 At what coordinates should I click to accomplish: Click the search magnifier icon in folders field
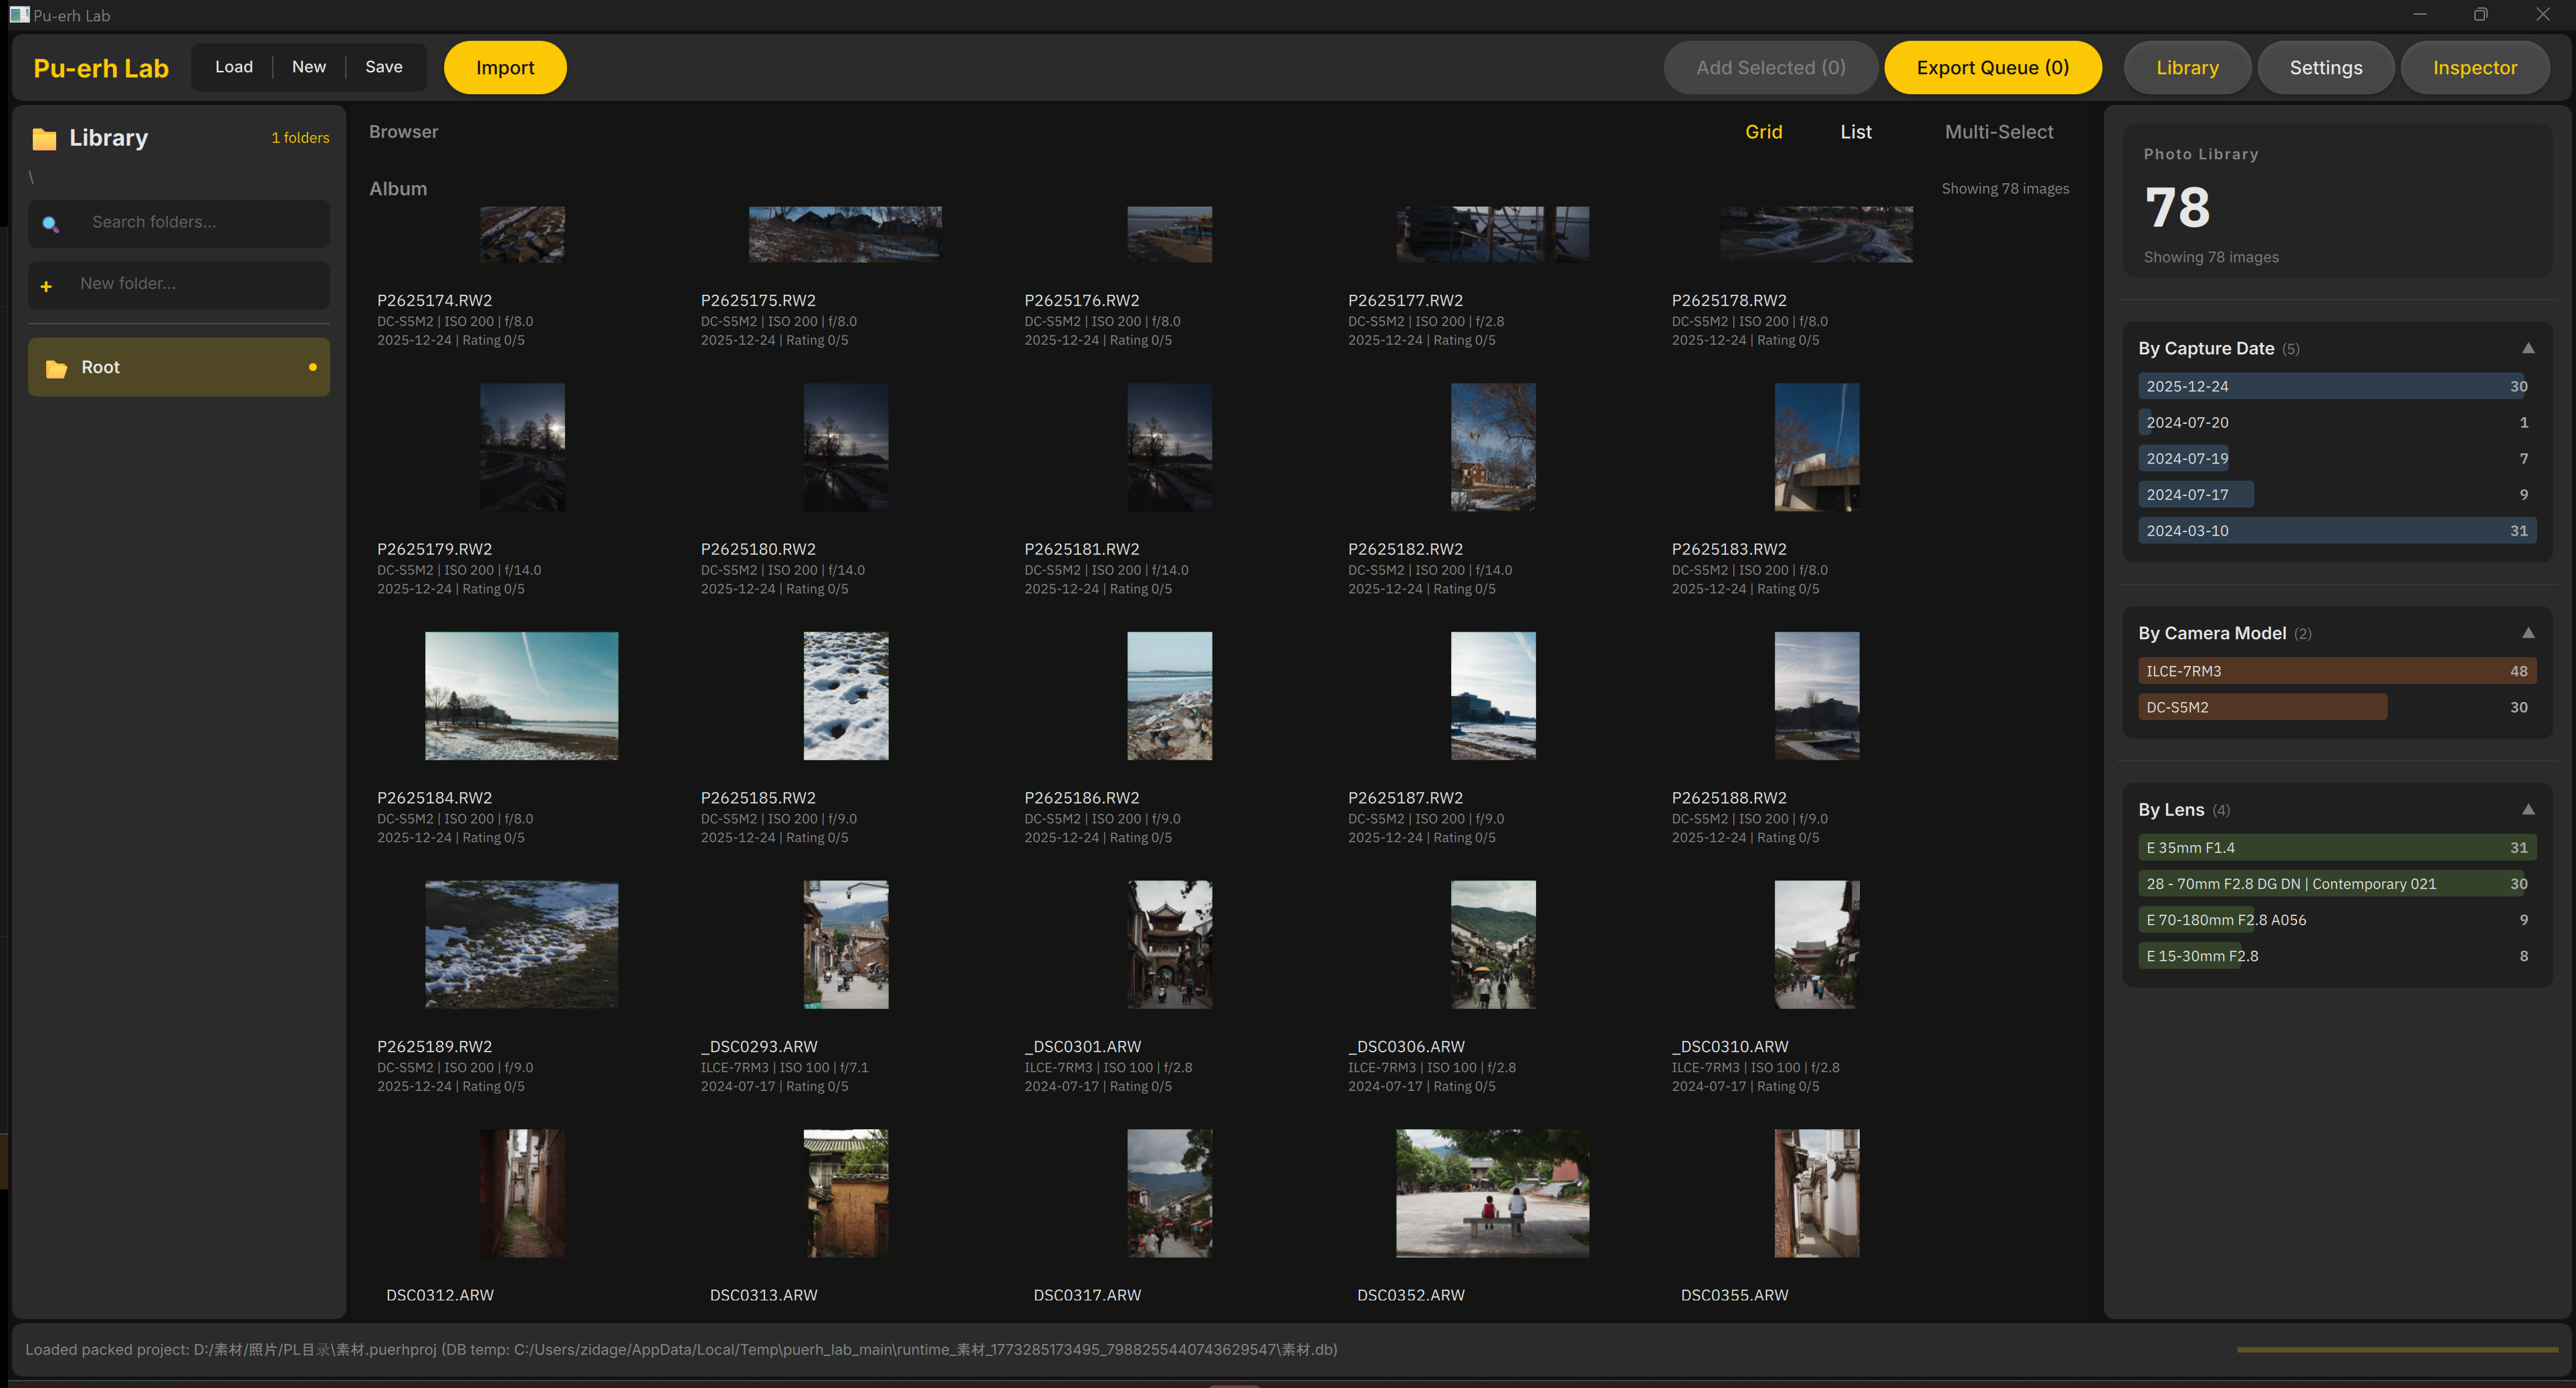[50, 223]
